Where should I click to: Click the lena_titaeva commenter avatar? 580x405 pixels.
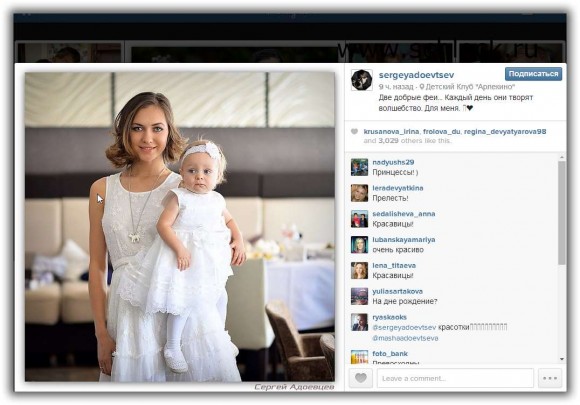359,271
